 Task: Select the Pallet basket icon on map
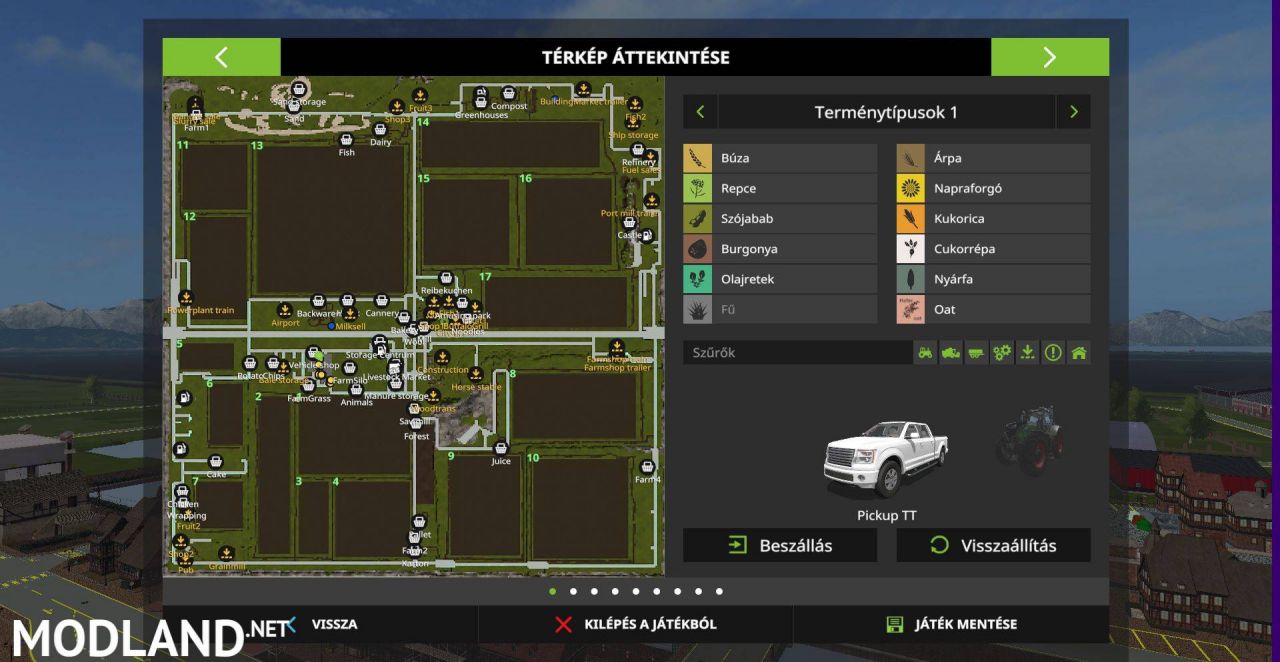point(420,523)
